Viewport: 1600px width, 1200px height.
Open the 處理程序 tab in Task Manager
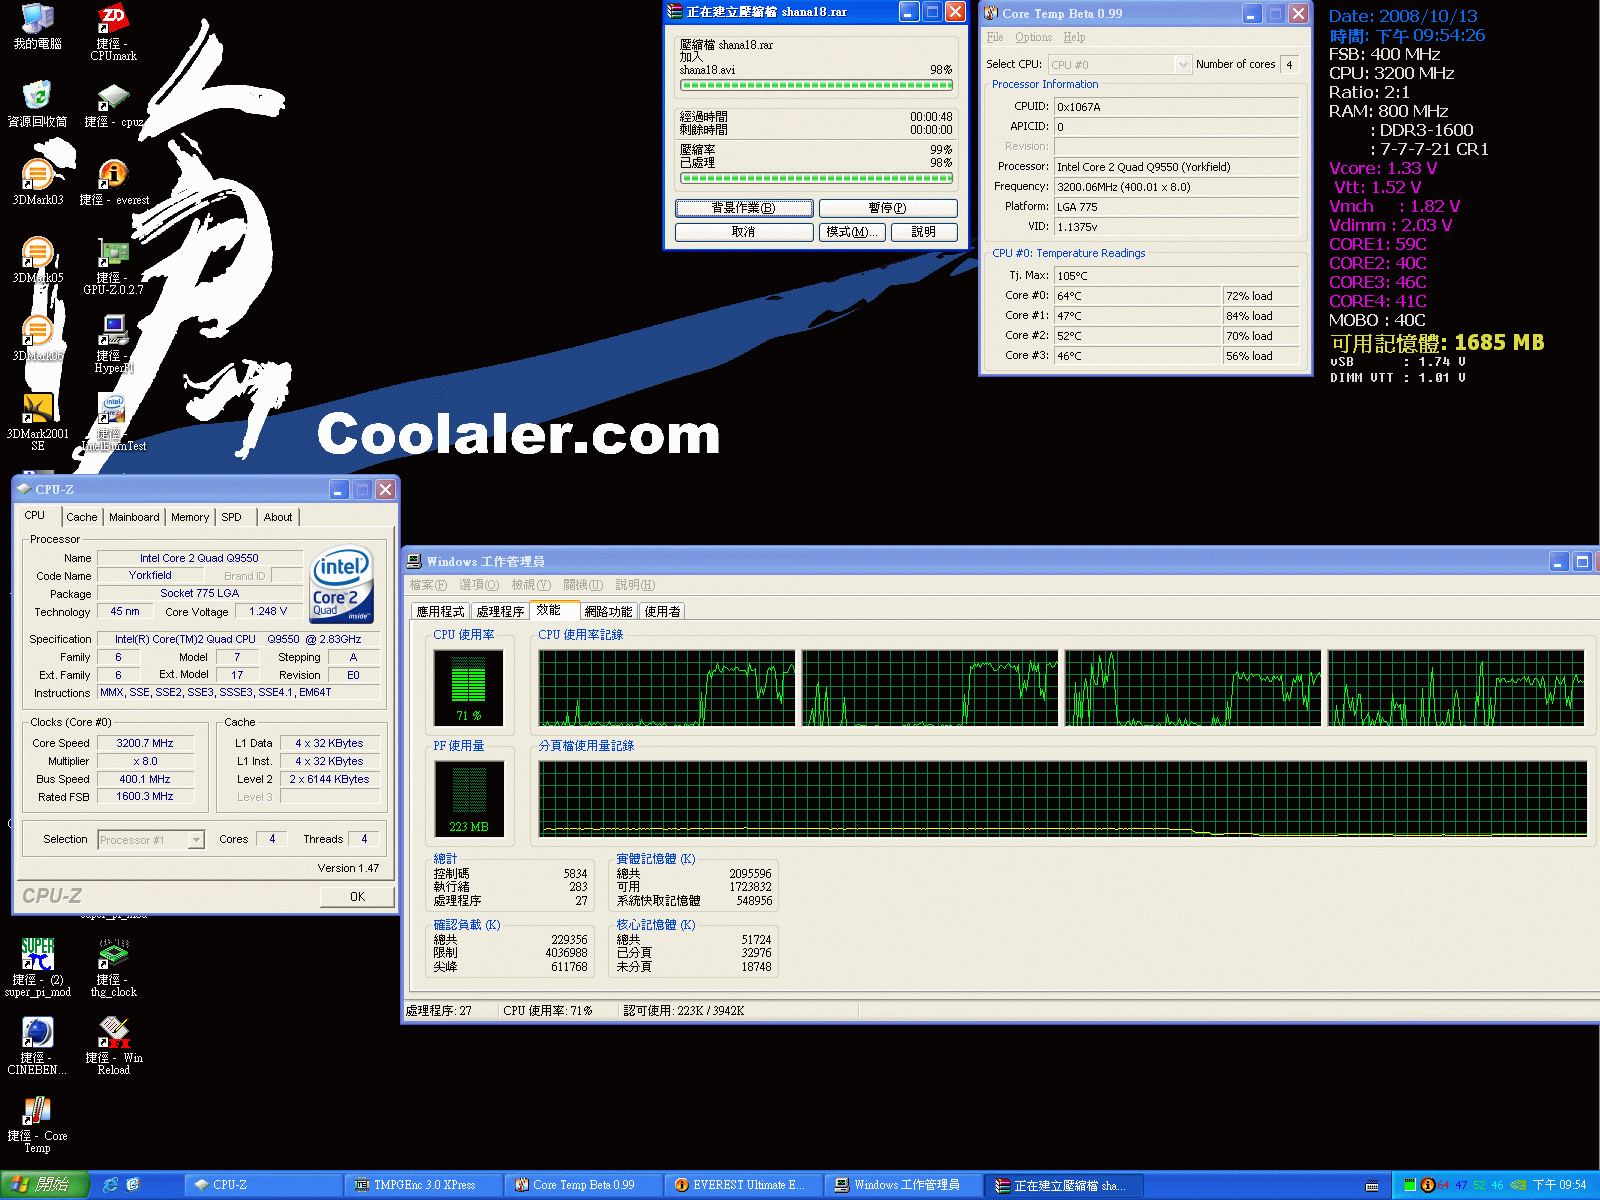[500, 611]
